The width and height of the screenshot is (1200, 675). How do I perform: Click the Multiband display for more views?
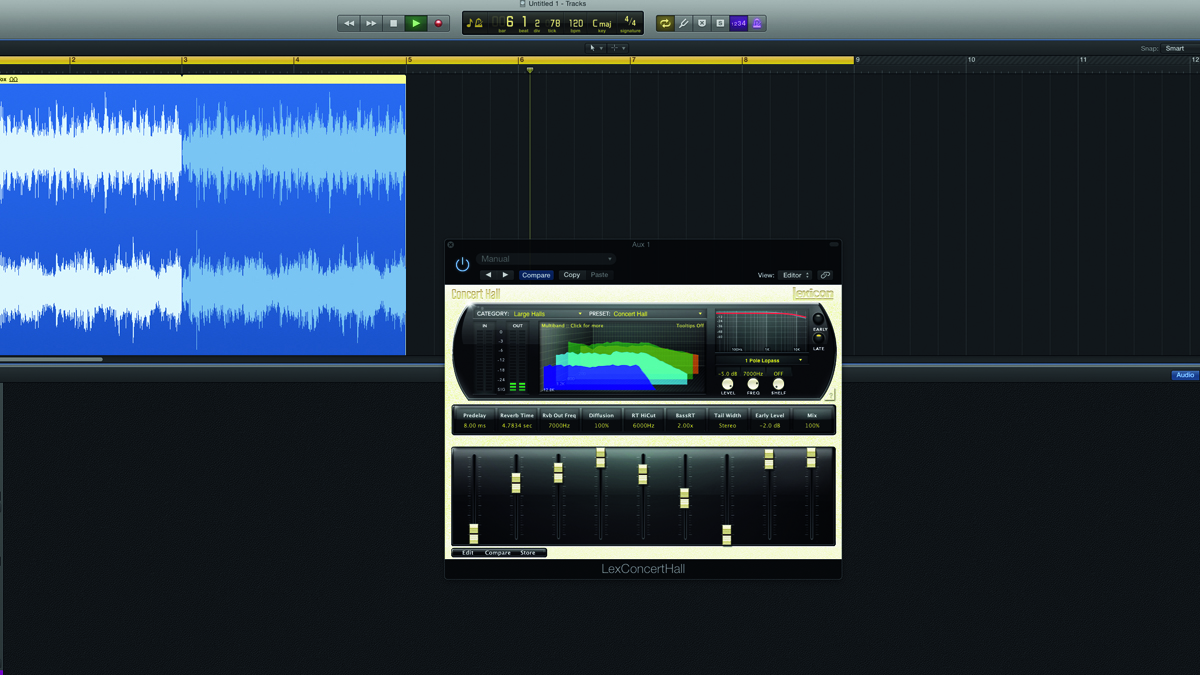click(572, 326)
